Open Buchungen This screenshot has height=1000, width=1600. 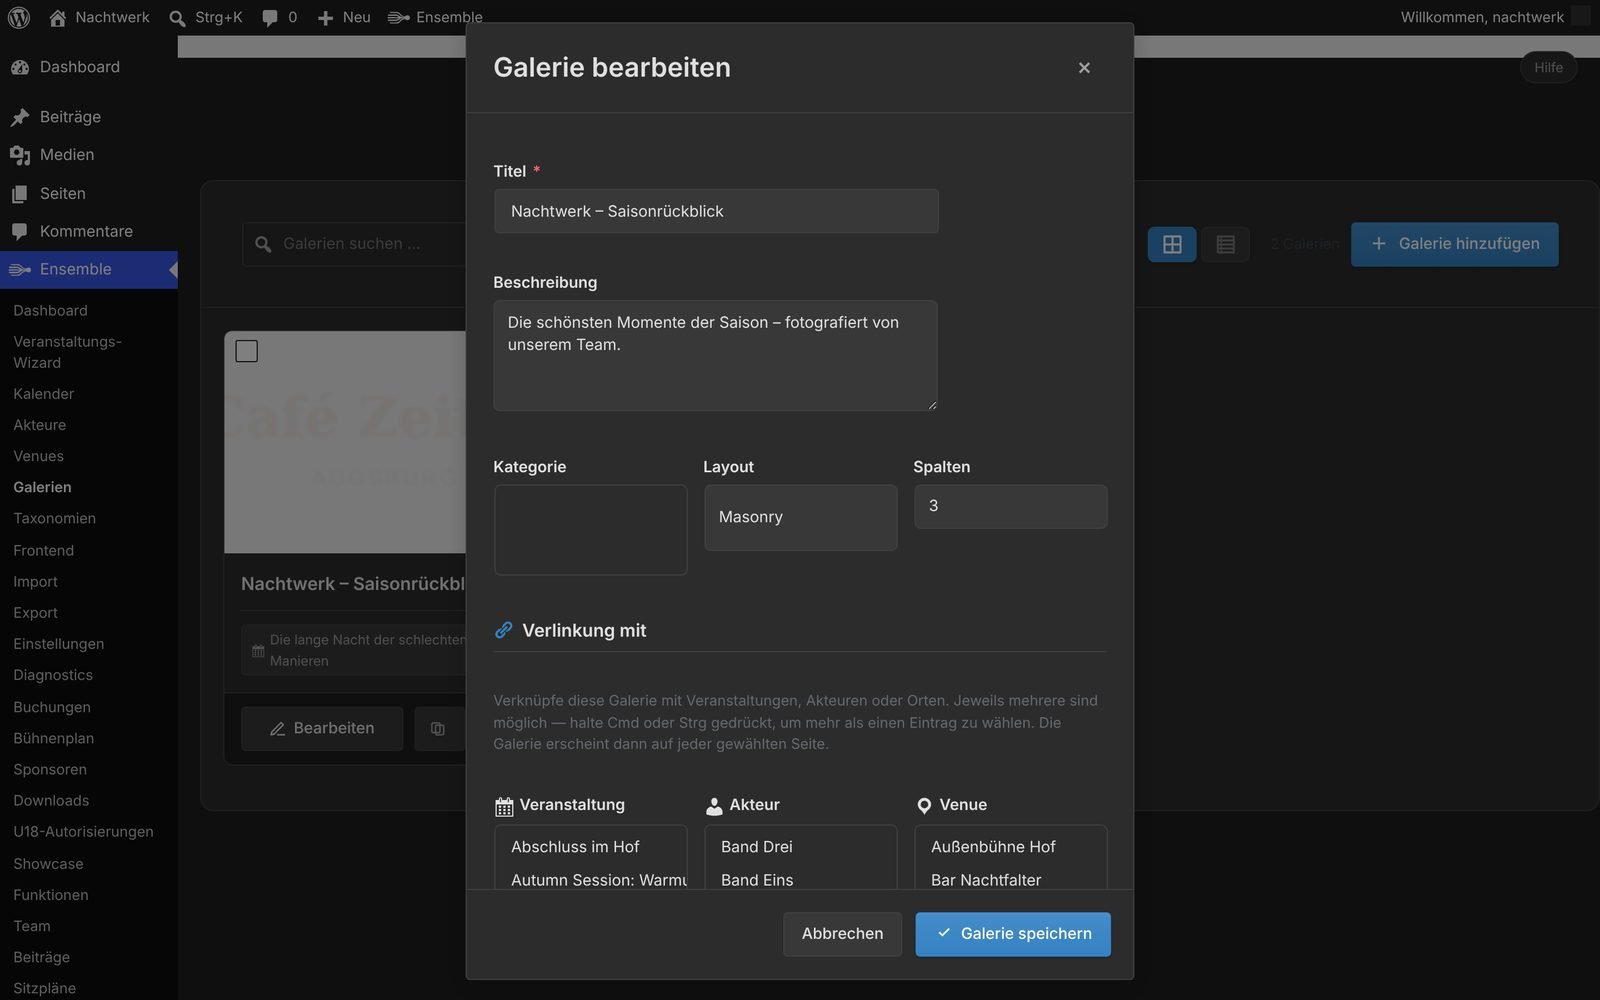pyautogui.click(x=52, y=707)
